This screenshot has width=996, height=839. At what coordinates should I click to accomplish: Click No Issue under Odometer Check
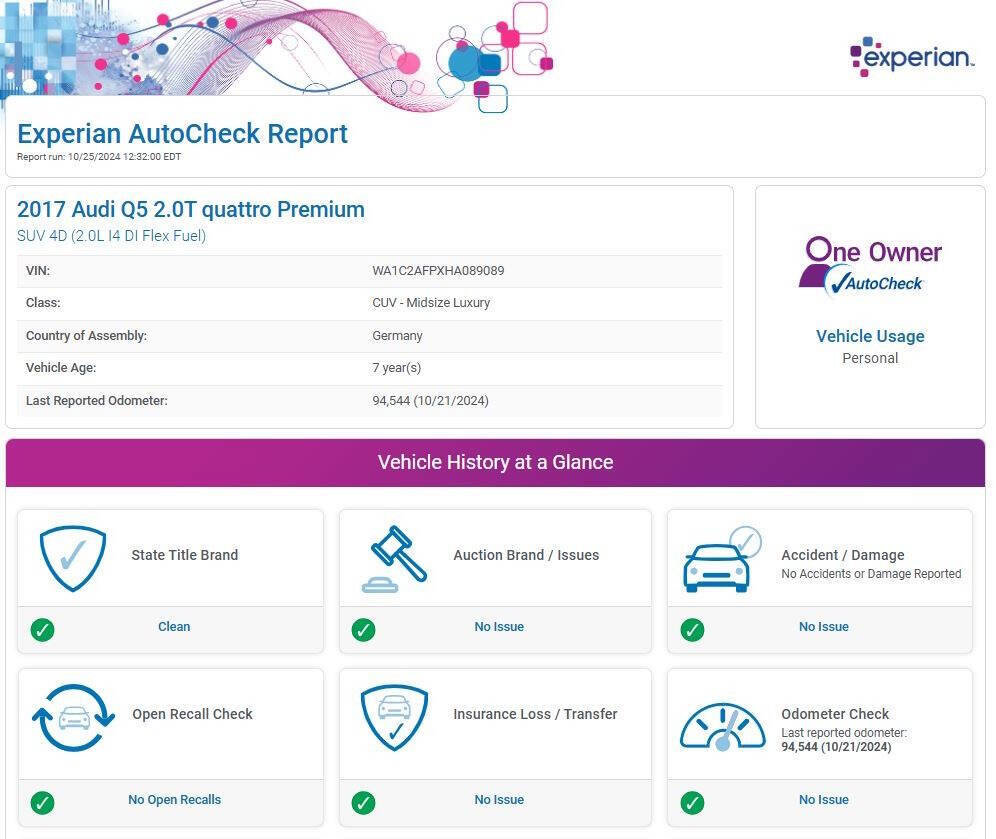point(823,800)
